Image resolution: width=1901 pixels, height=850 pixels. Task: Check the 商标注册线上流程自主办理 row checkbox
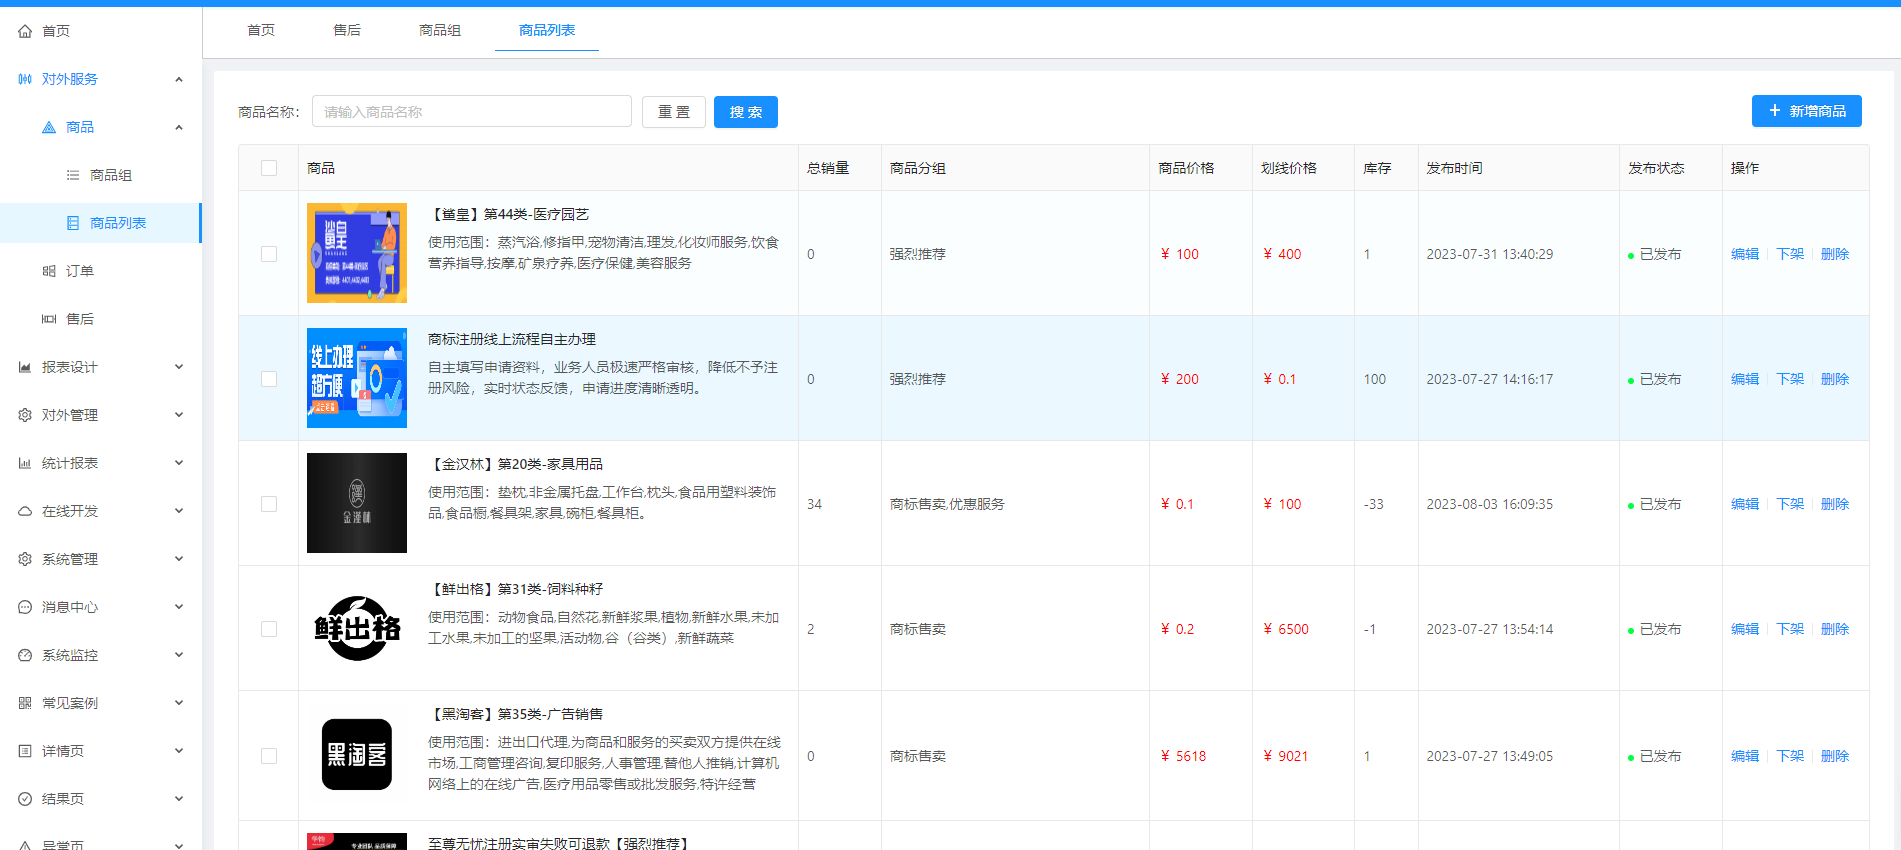269,379
